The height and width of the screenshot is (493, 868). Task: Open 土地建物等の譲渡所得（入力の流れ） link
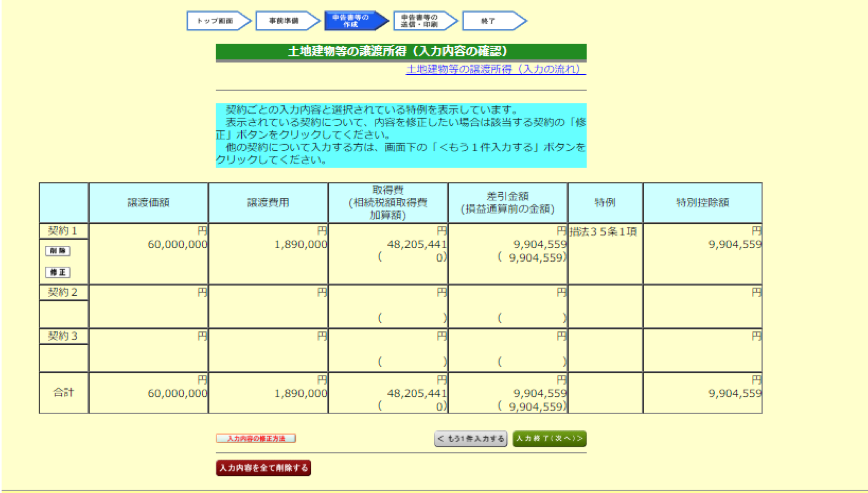tap(494, 69)
